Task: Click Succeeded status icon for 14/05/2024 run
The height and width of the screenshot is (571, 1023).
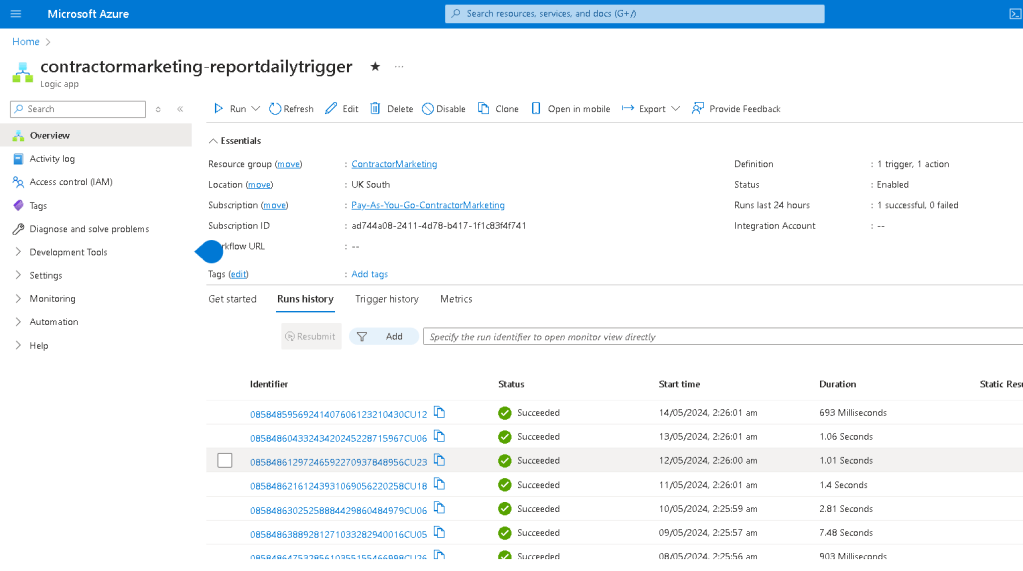Action: point(504,413)
